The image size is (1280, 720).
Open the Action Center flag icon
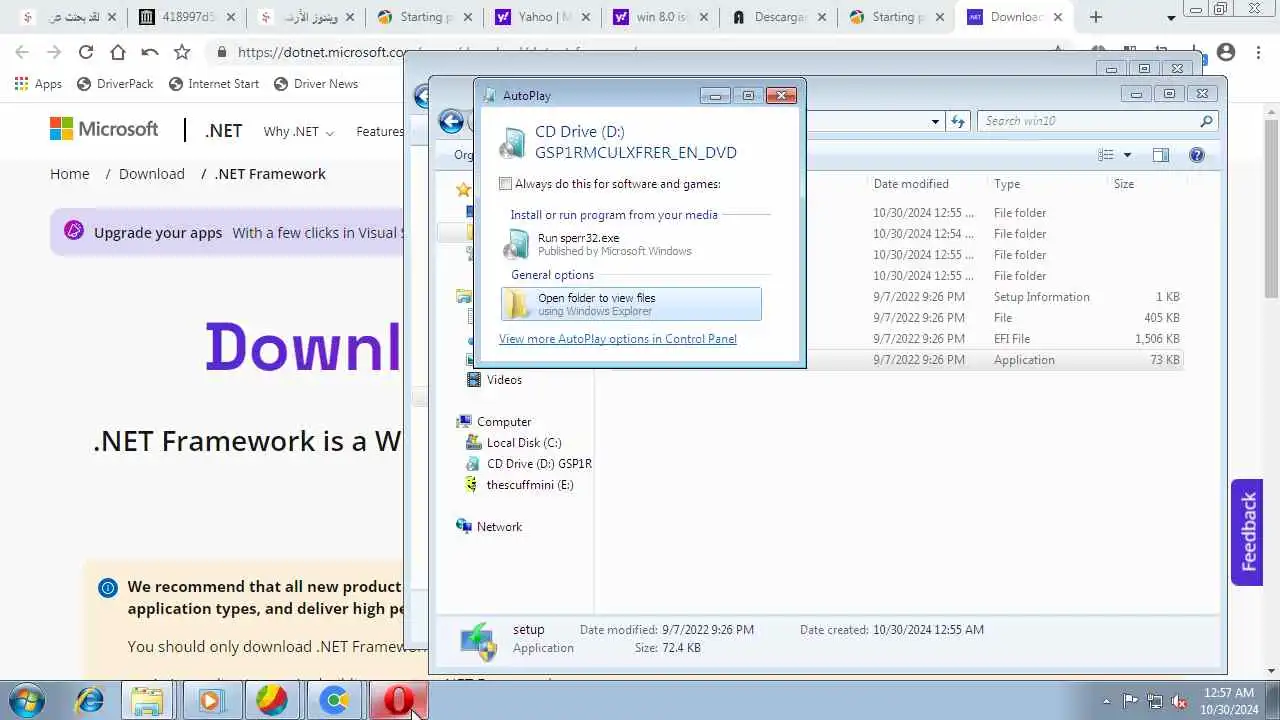point(1130,701)
